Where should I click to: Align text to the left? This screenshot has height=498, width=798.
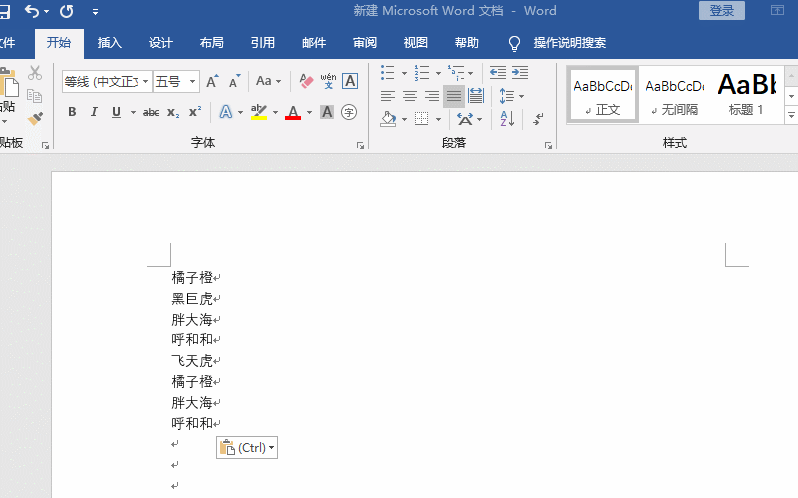[388, 96]
